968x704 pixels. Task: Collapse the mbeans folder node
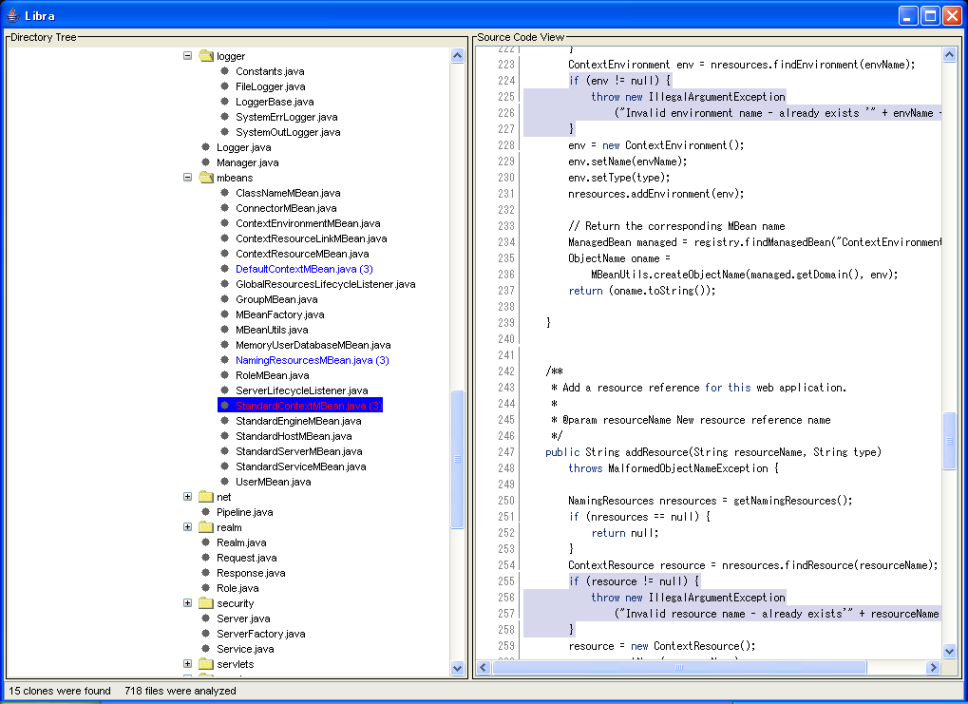pyautogui.click(x=187, y=178)
